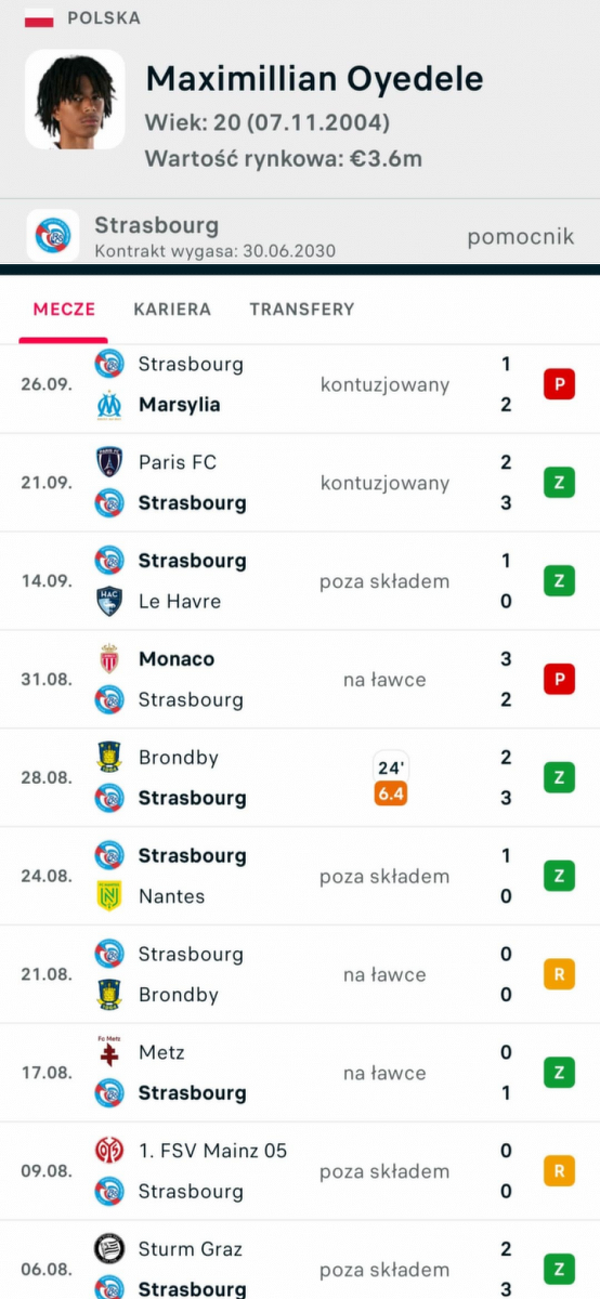Click the Polish flag icon
The image size is (600, 1299).
click(39, 18)
